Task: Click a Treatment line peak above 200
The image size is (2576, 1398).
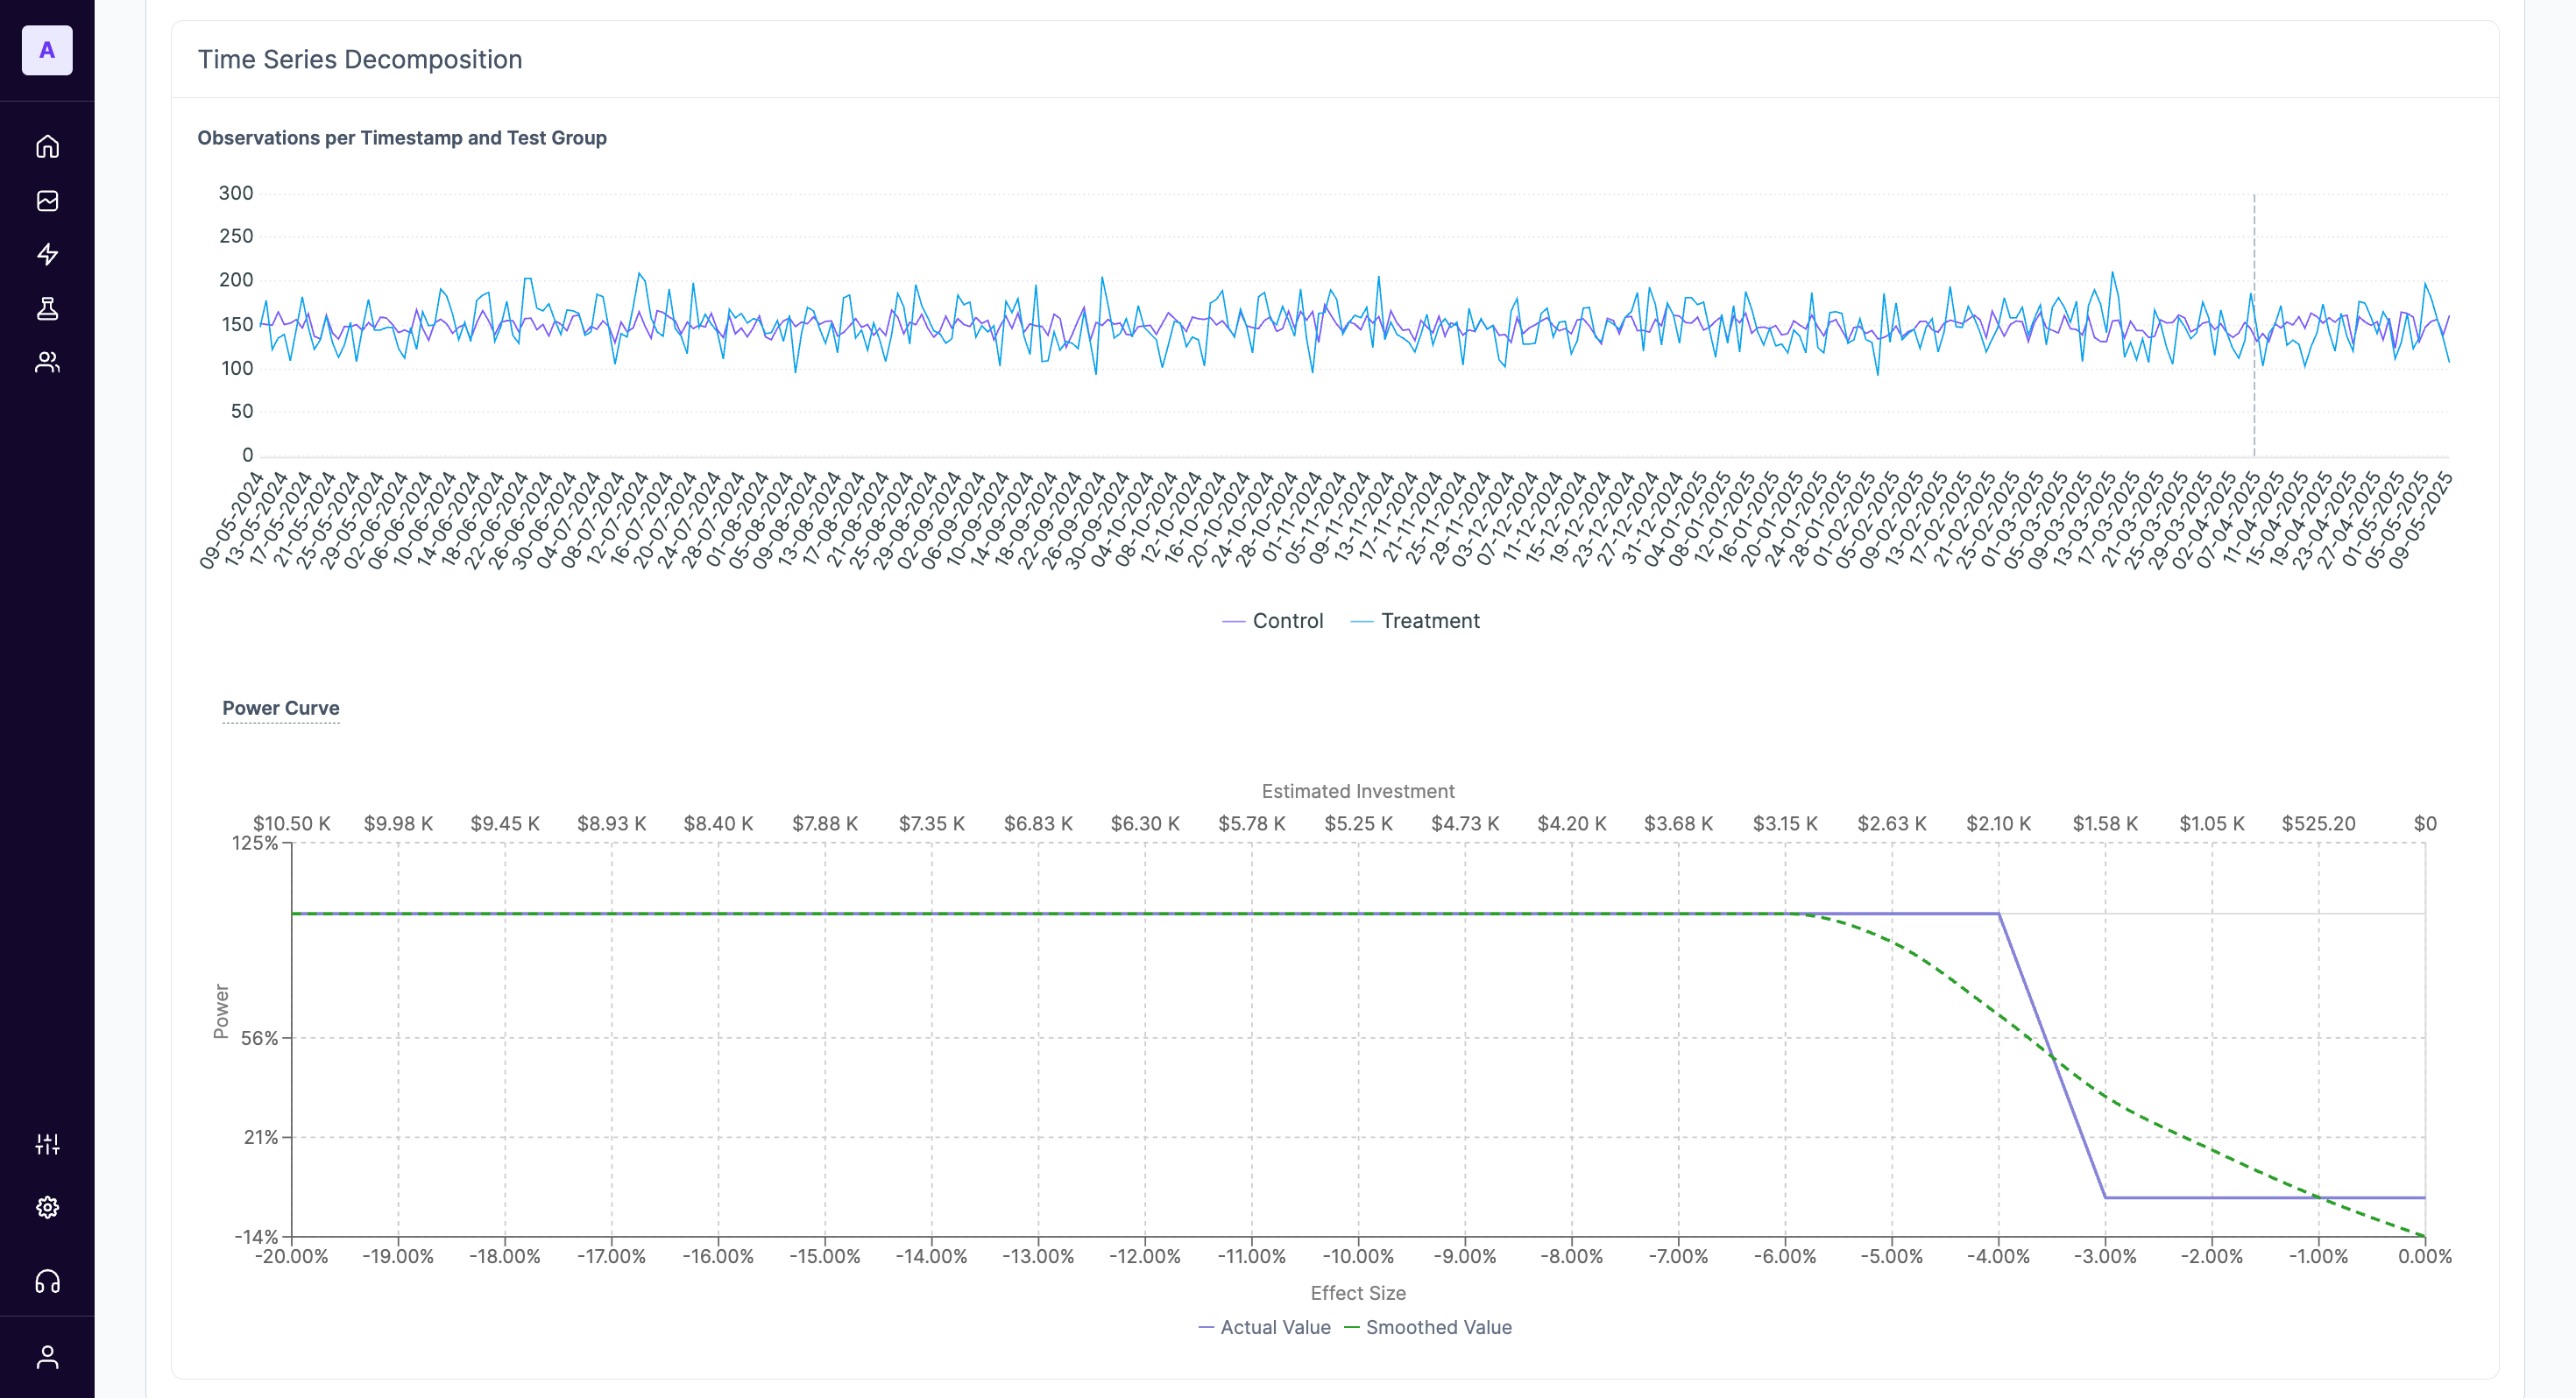Action: (x=640, y=272)
